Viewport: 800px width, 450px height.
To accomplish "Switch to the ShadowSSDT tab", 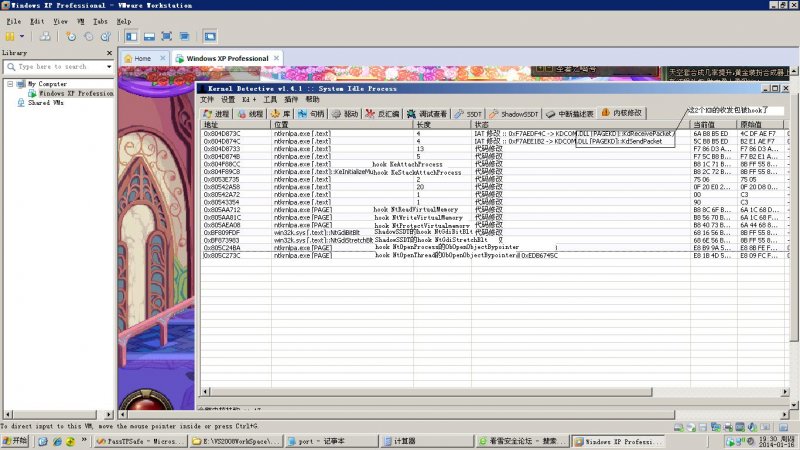I will [x=514, y=114].
